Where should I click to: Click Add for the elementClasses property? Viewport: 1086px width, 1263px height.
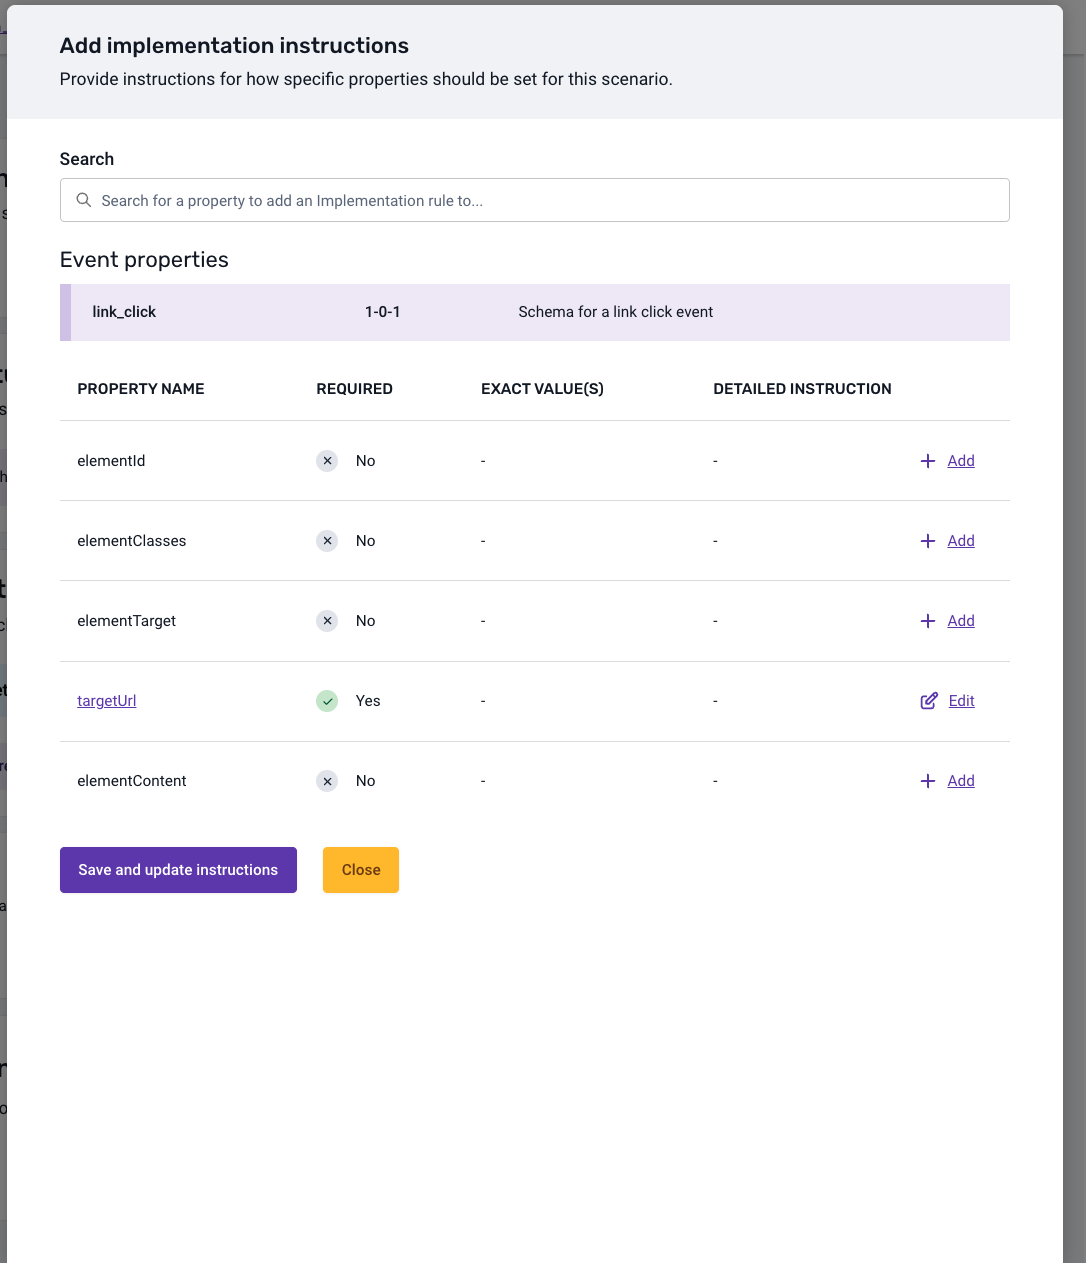tap(960, 540)
